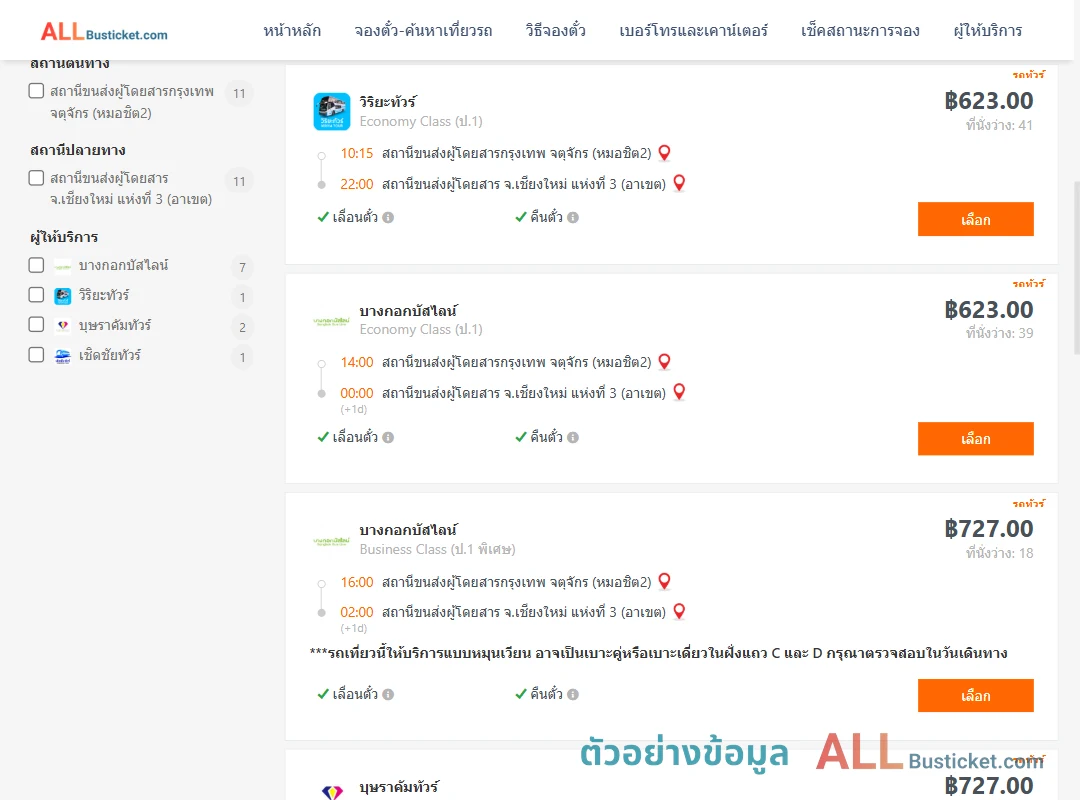
Task: Click เลื่อนตั๋ว info icon on 10:15 trip
Action: 388,218
